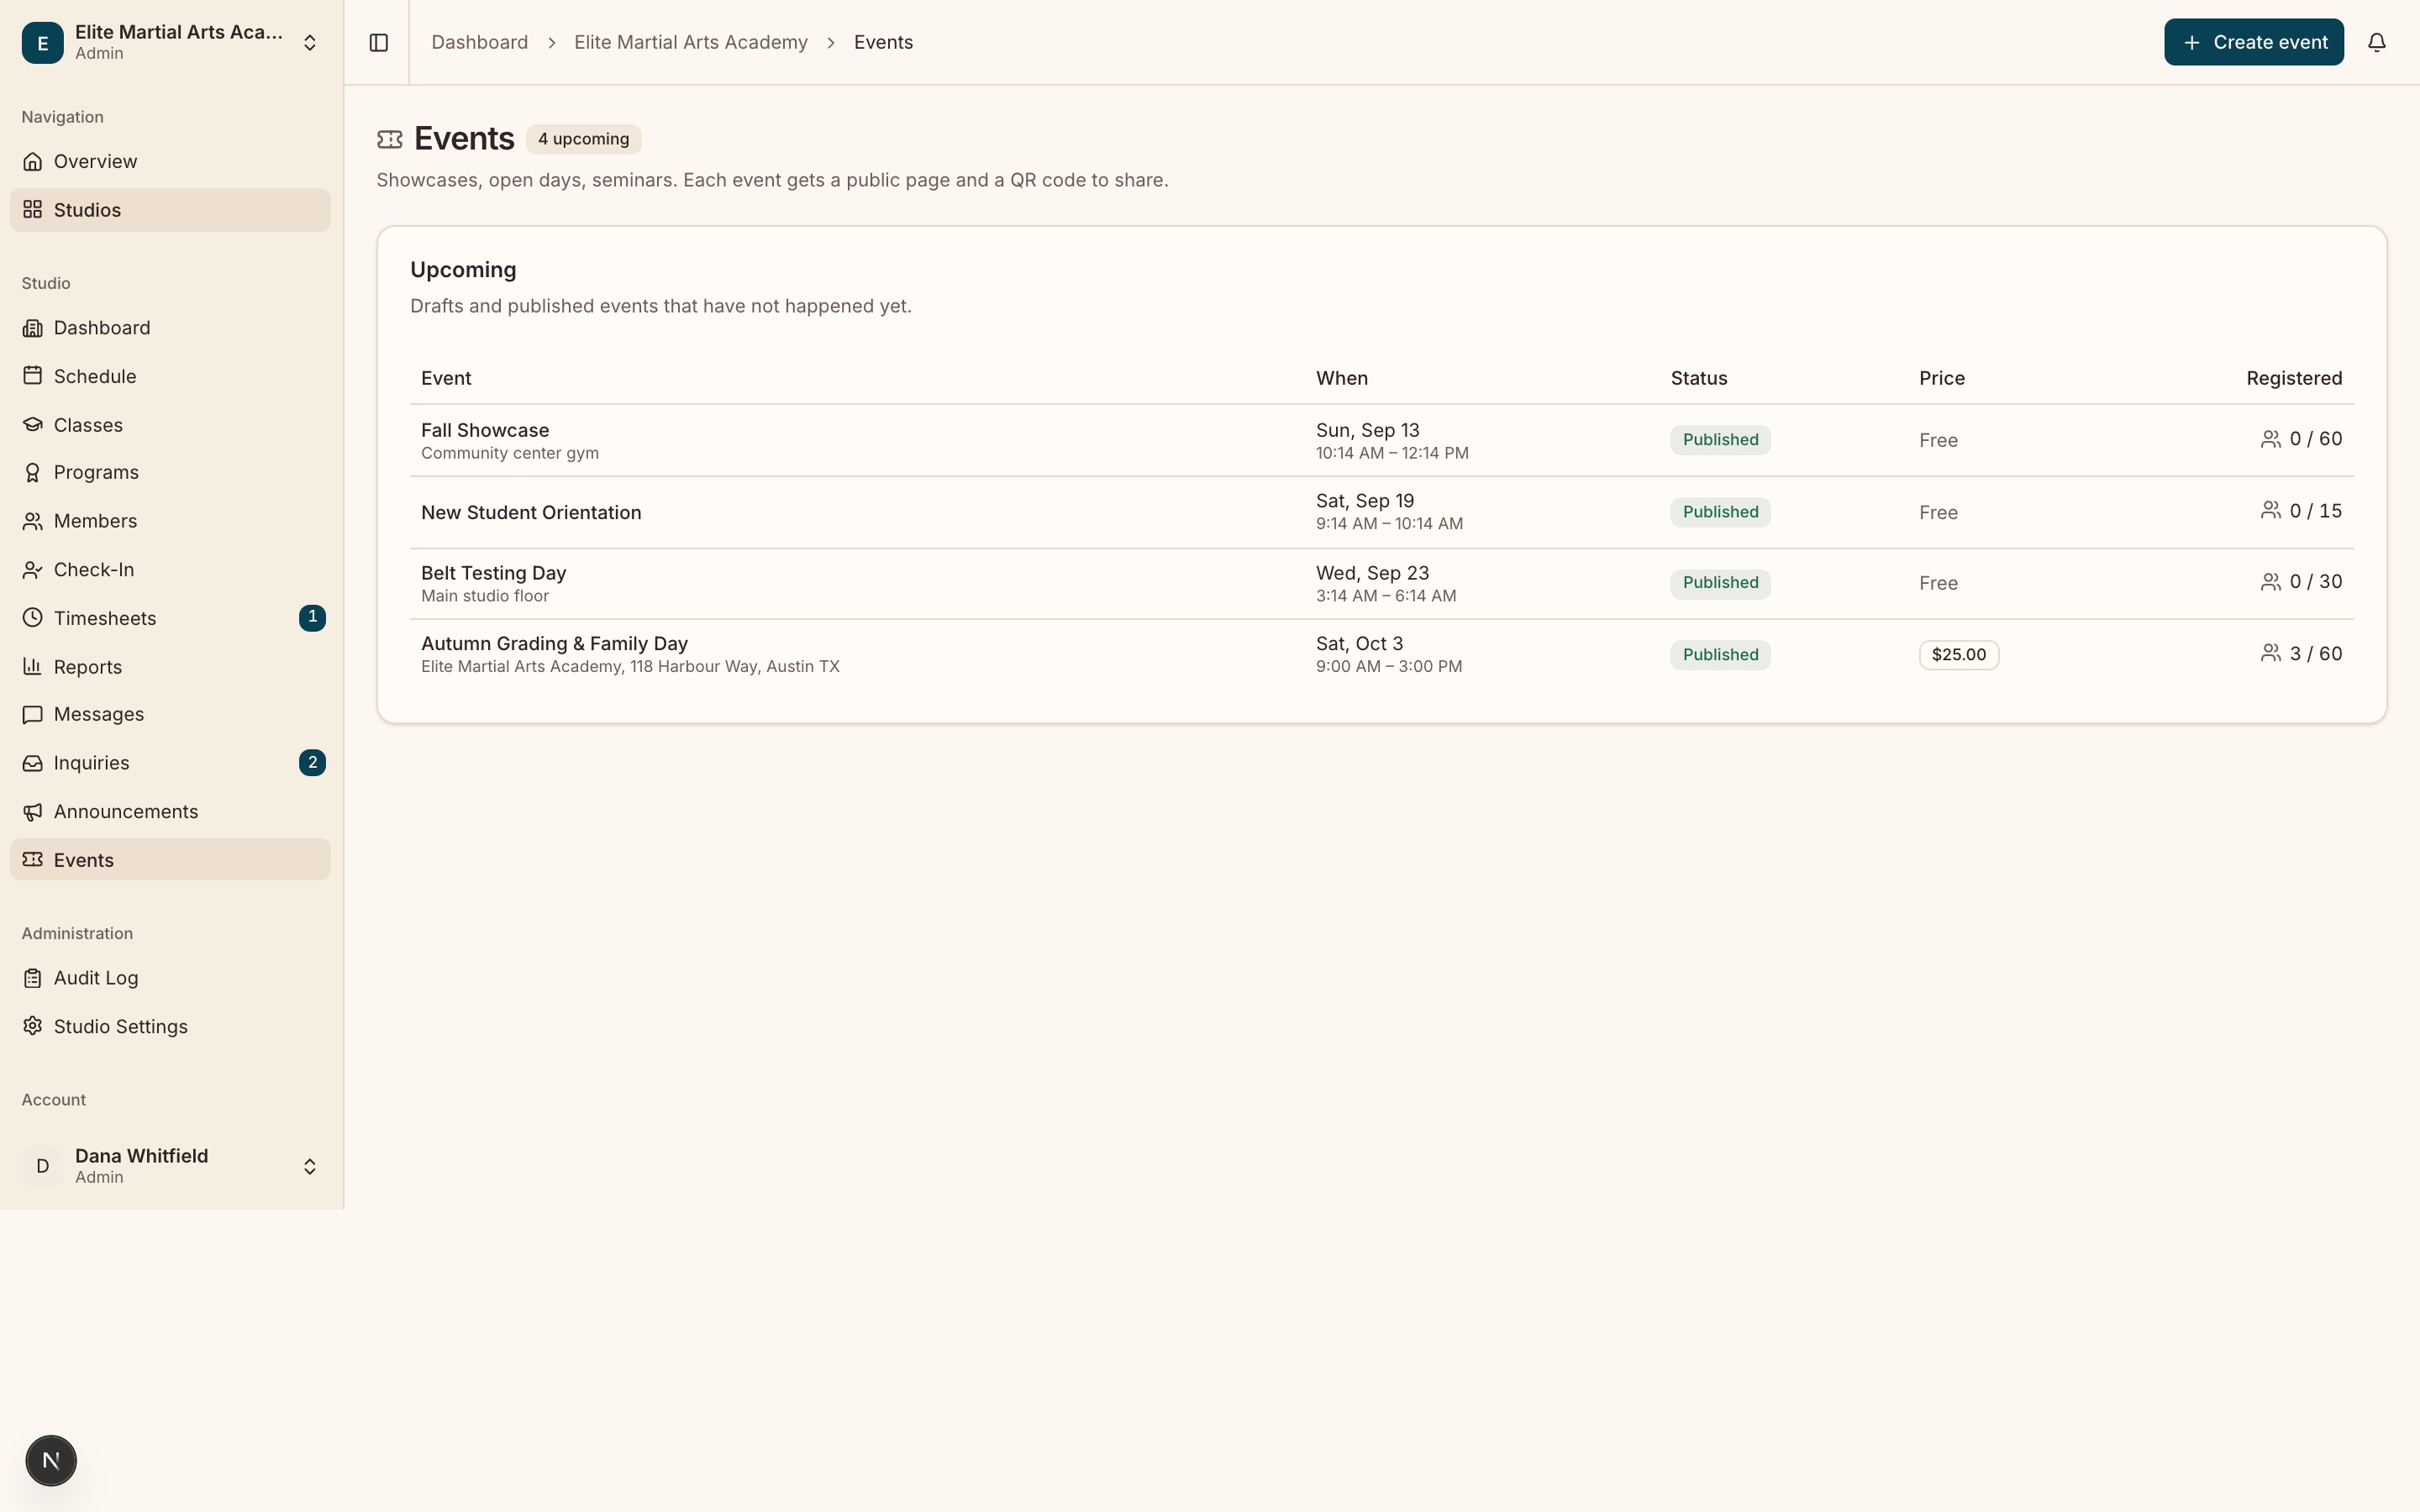Viewport: 2420px width, 1512px height.
Task: Click Community center gym location text
Action: point(510,453)
